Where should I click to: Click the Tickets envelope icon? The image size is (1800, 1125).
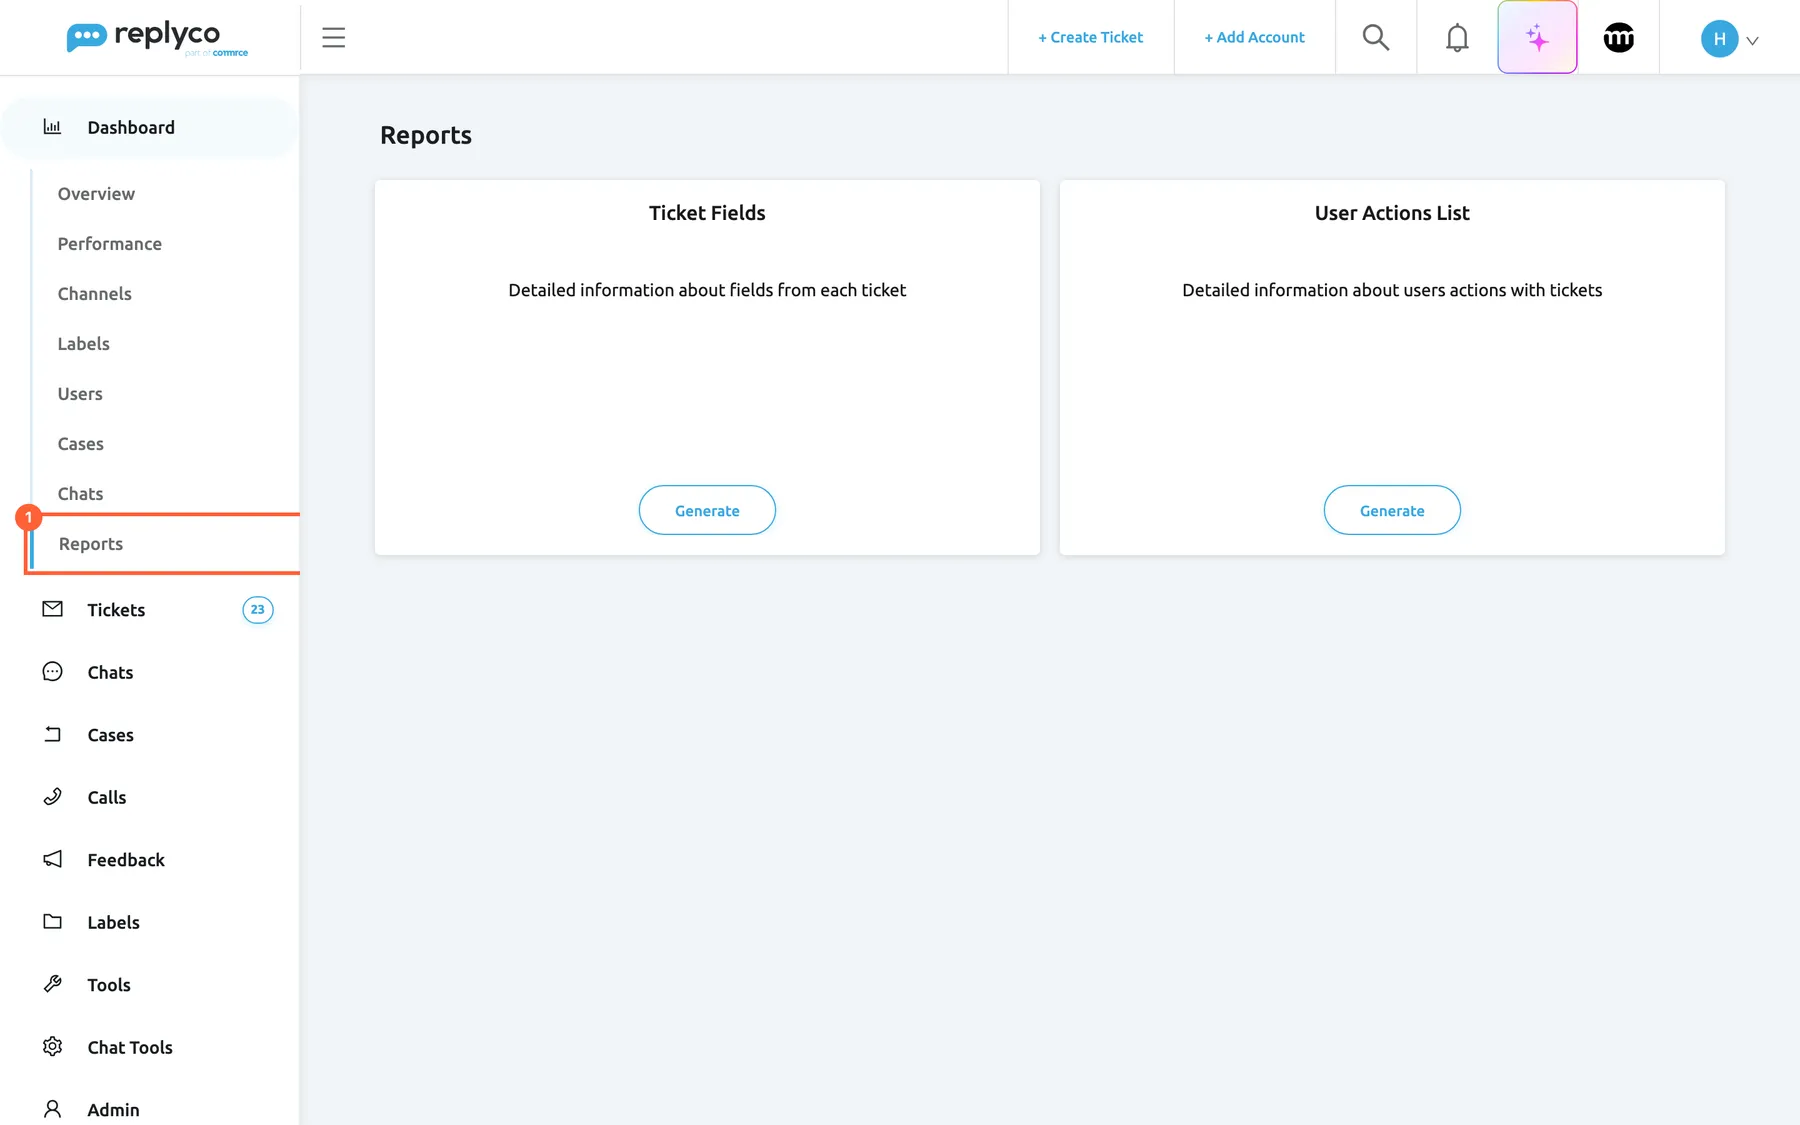(53, 609)
